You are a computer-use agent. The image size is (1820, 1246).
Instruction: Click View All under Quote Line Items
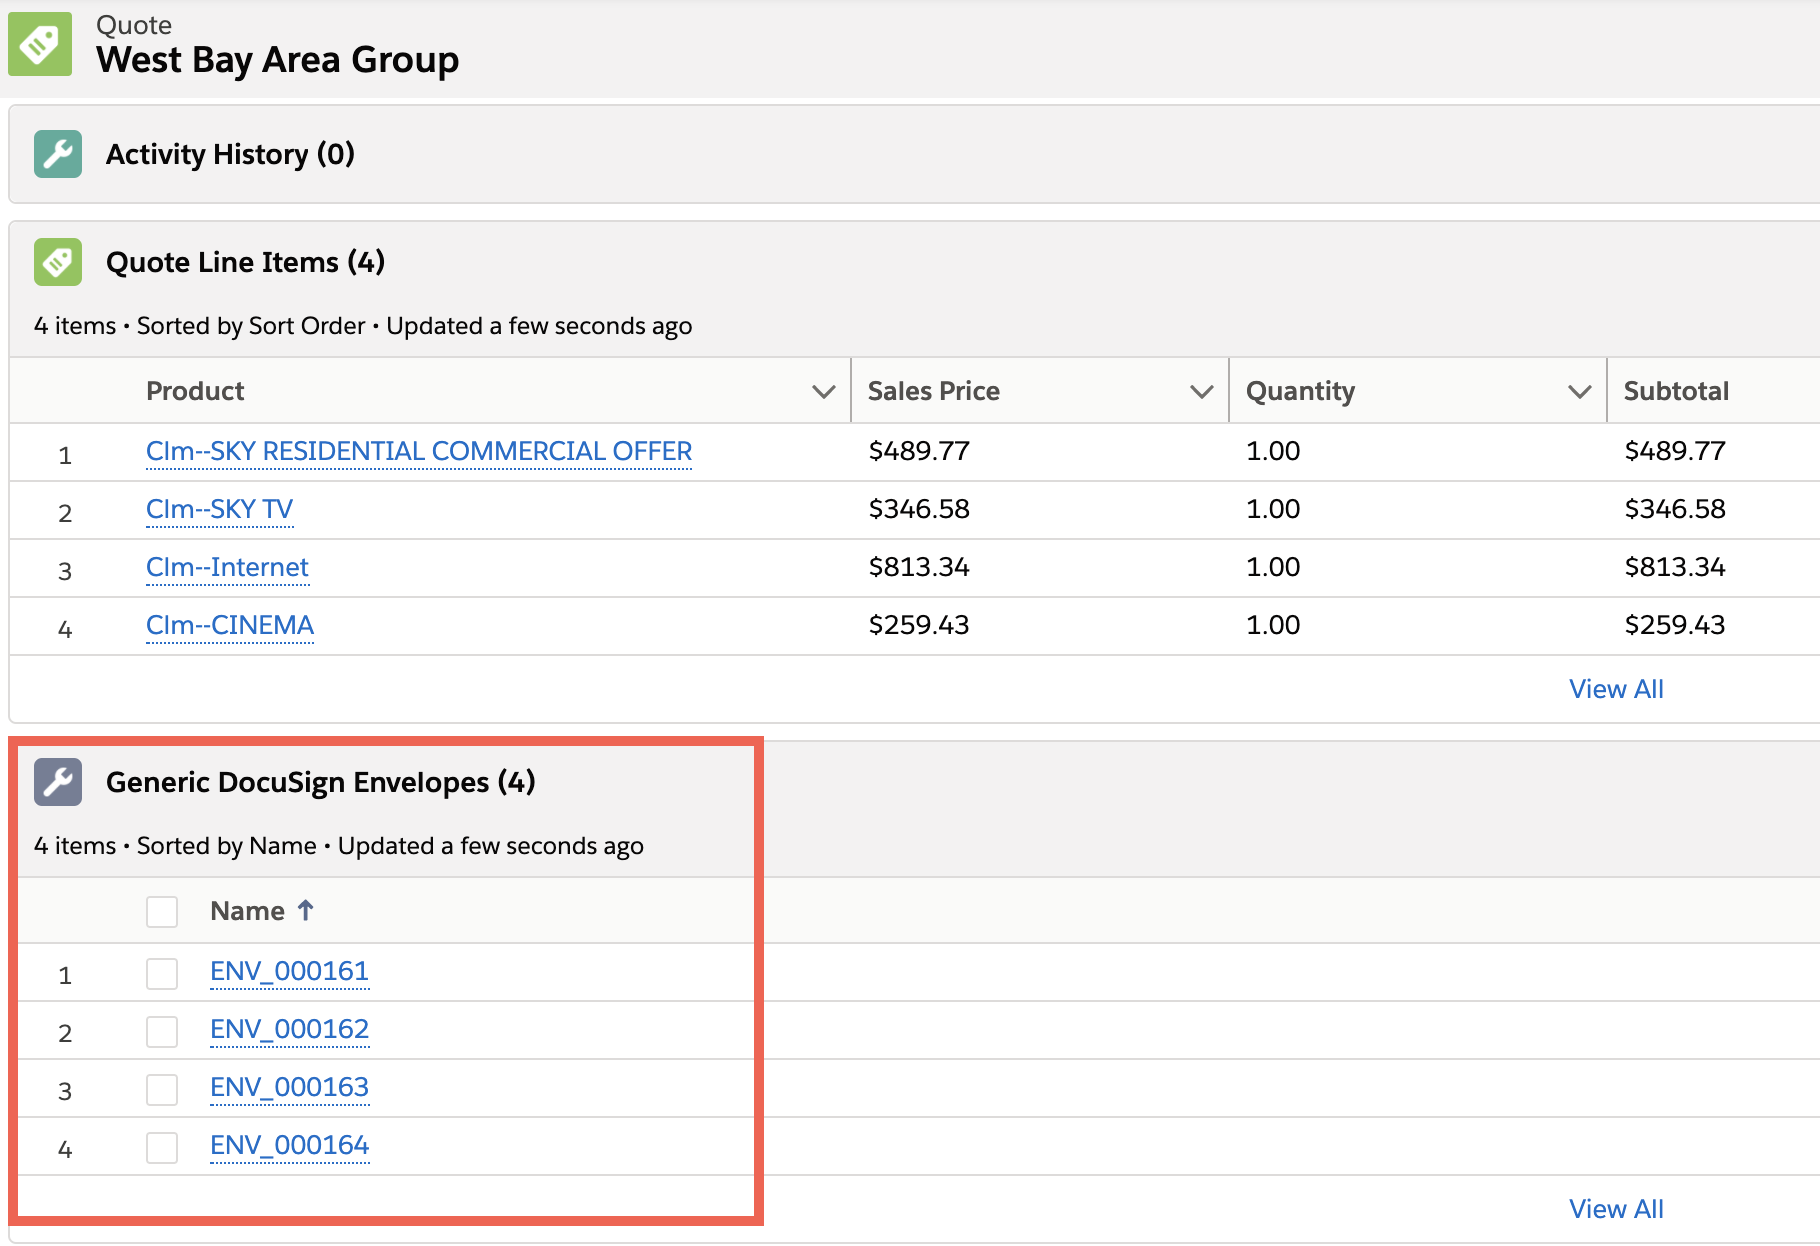[x=1616, y=689]
